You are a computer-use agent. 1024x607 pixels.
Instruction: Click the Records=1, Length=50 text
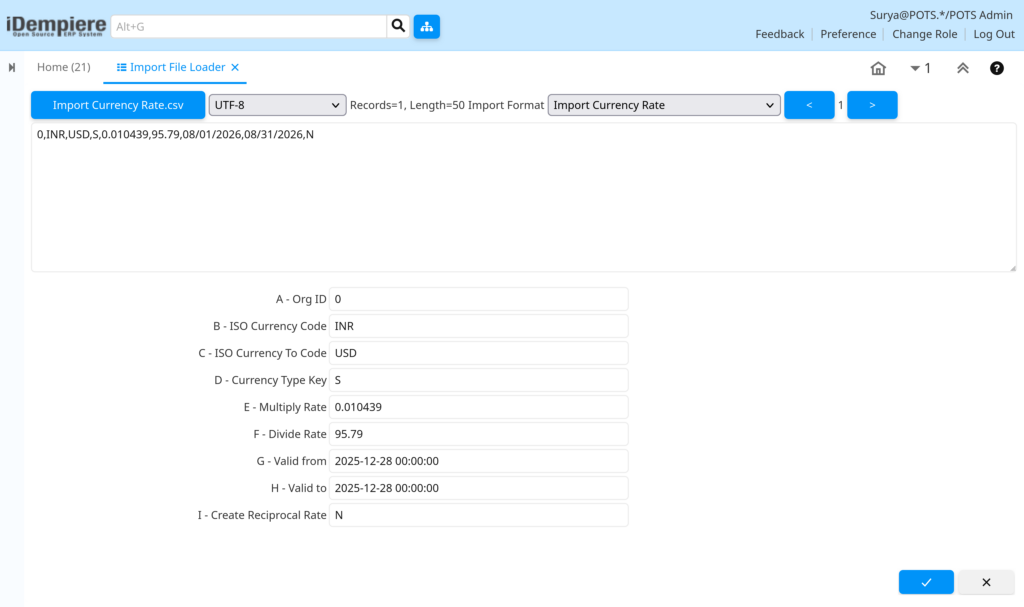click(x=406, y=105)
